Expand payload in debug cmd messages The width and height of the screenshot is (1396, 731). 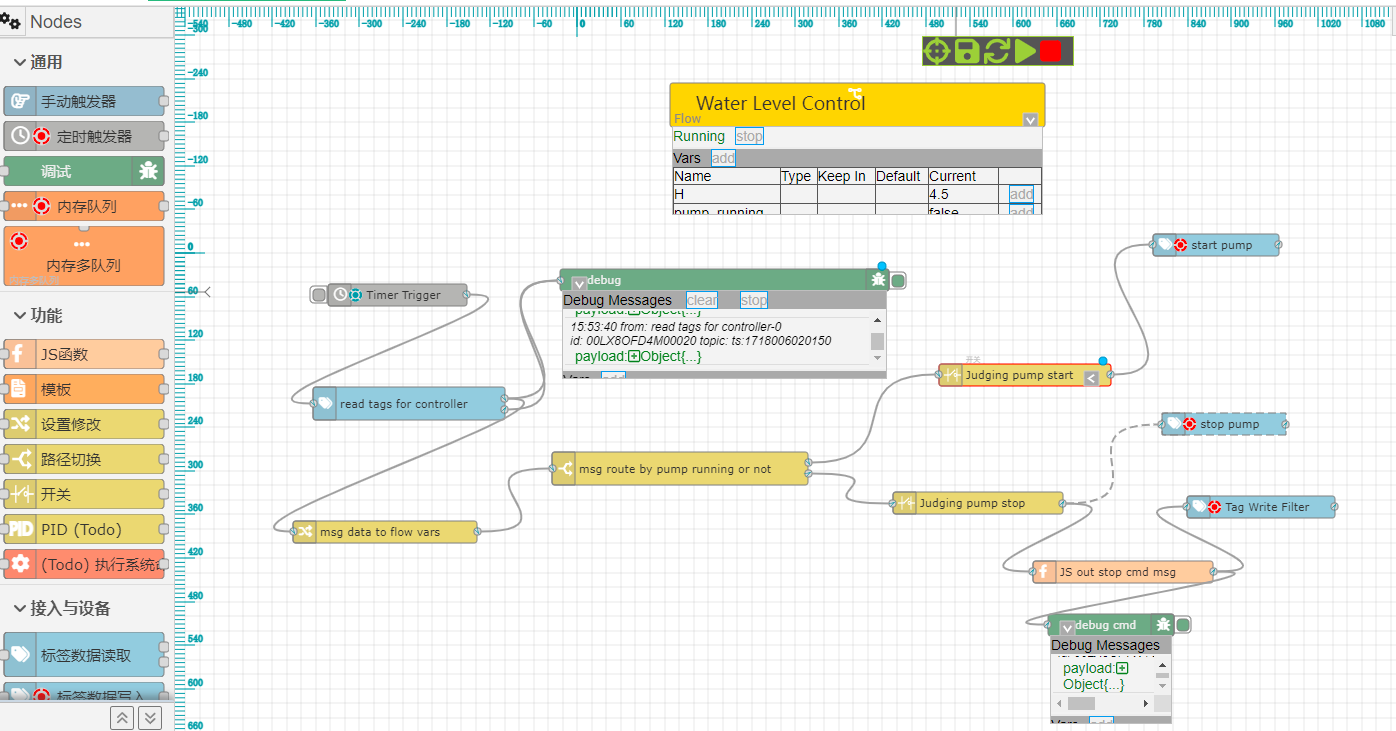pos(1122,668)
